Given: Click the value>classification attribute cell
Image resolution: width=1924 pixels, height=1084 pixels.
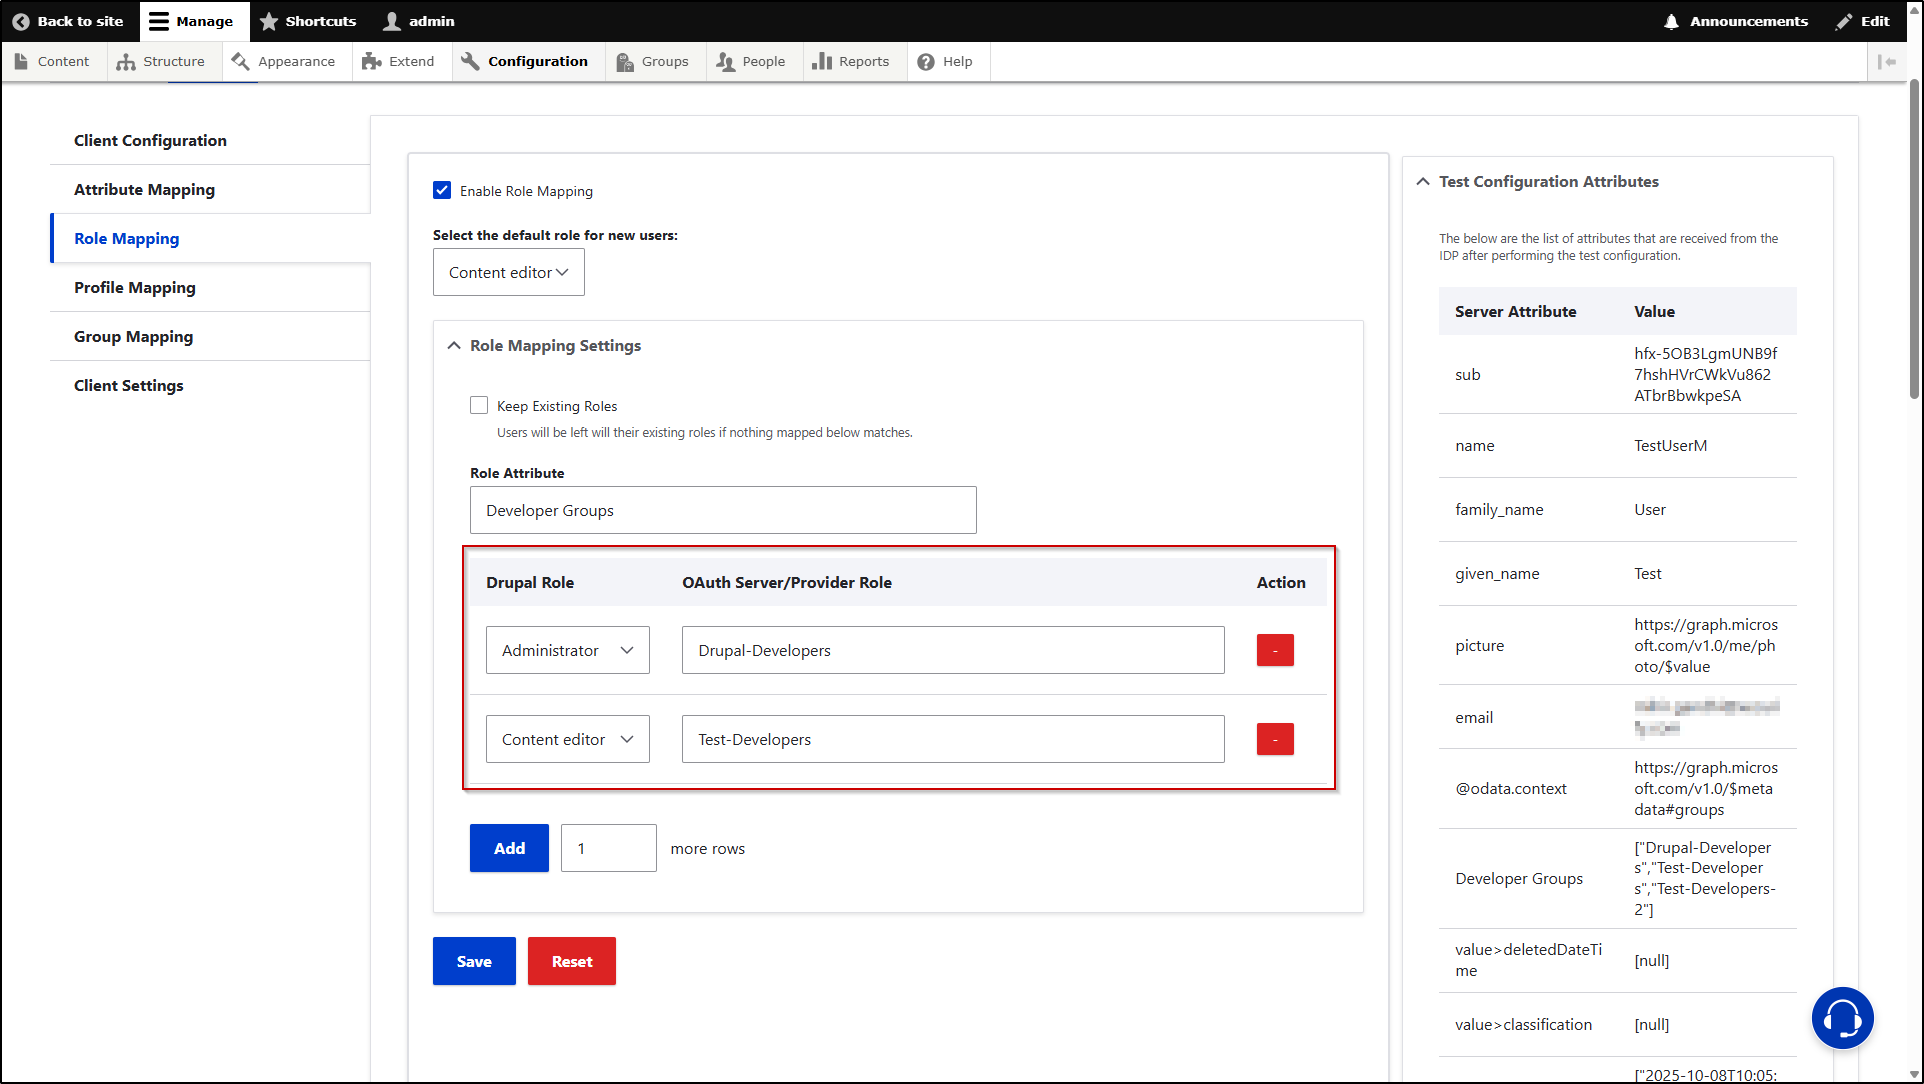Looking at the screenshot, I should (1523, 1024).
